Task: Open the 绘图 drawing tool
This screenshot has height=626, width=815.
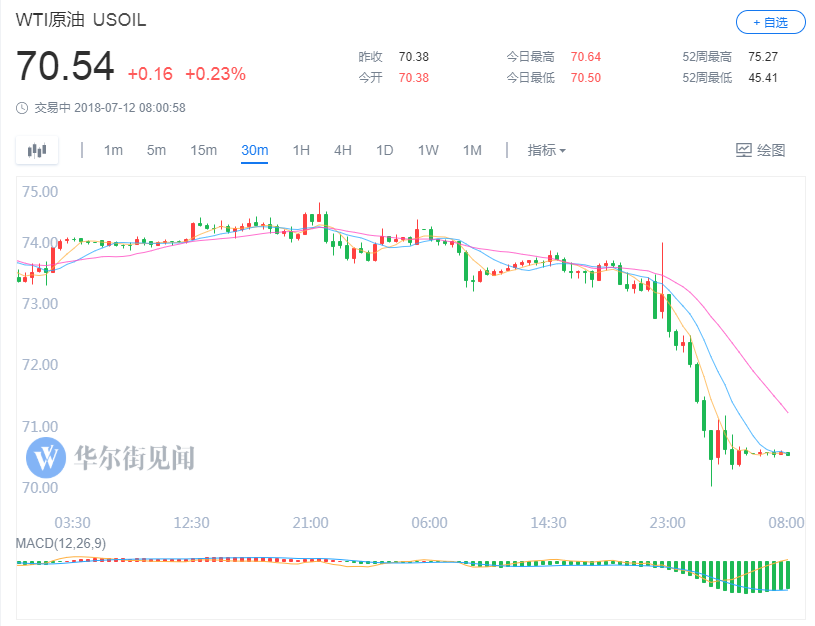Action: (760, 150)
